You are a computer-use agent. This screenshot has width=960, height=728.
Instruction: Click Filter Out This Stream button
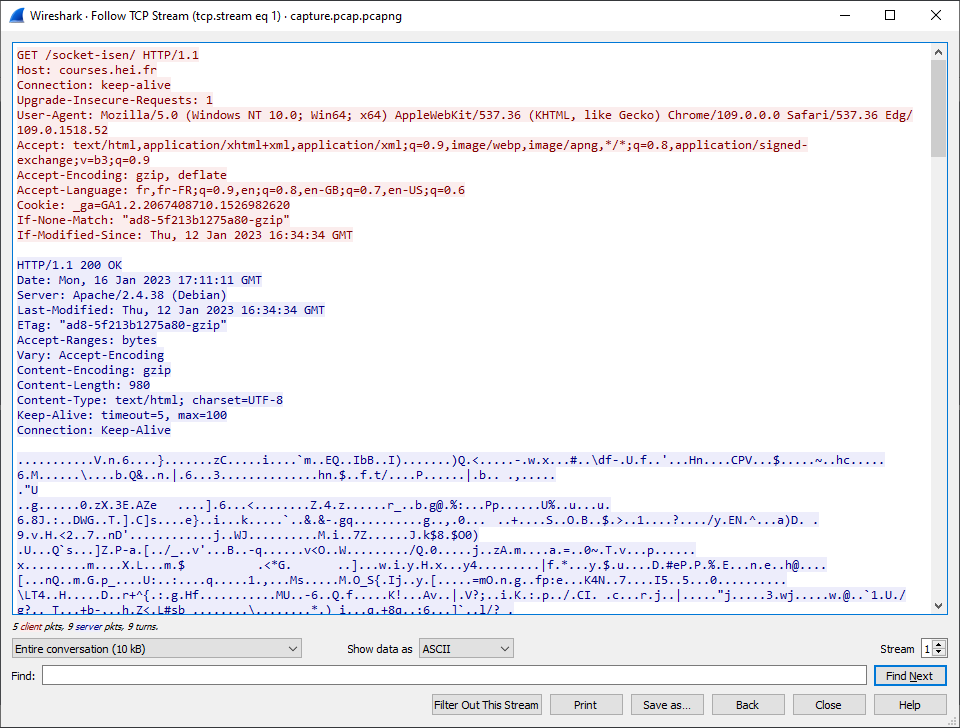[x=486, y=705]
